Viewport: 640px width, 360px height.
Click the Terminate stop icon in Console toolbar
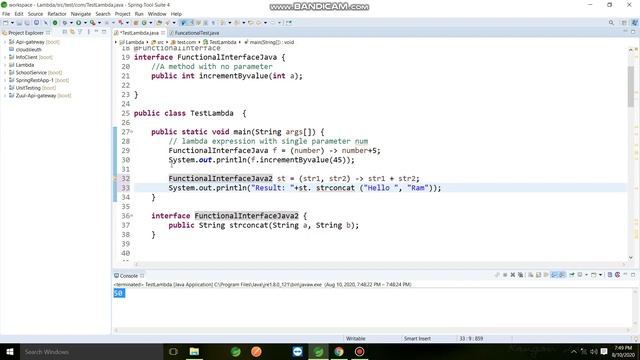[x=505, y=275]
